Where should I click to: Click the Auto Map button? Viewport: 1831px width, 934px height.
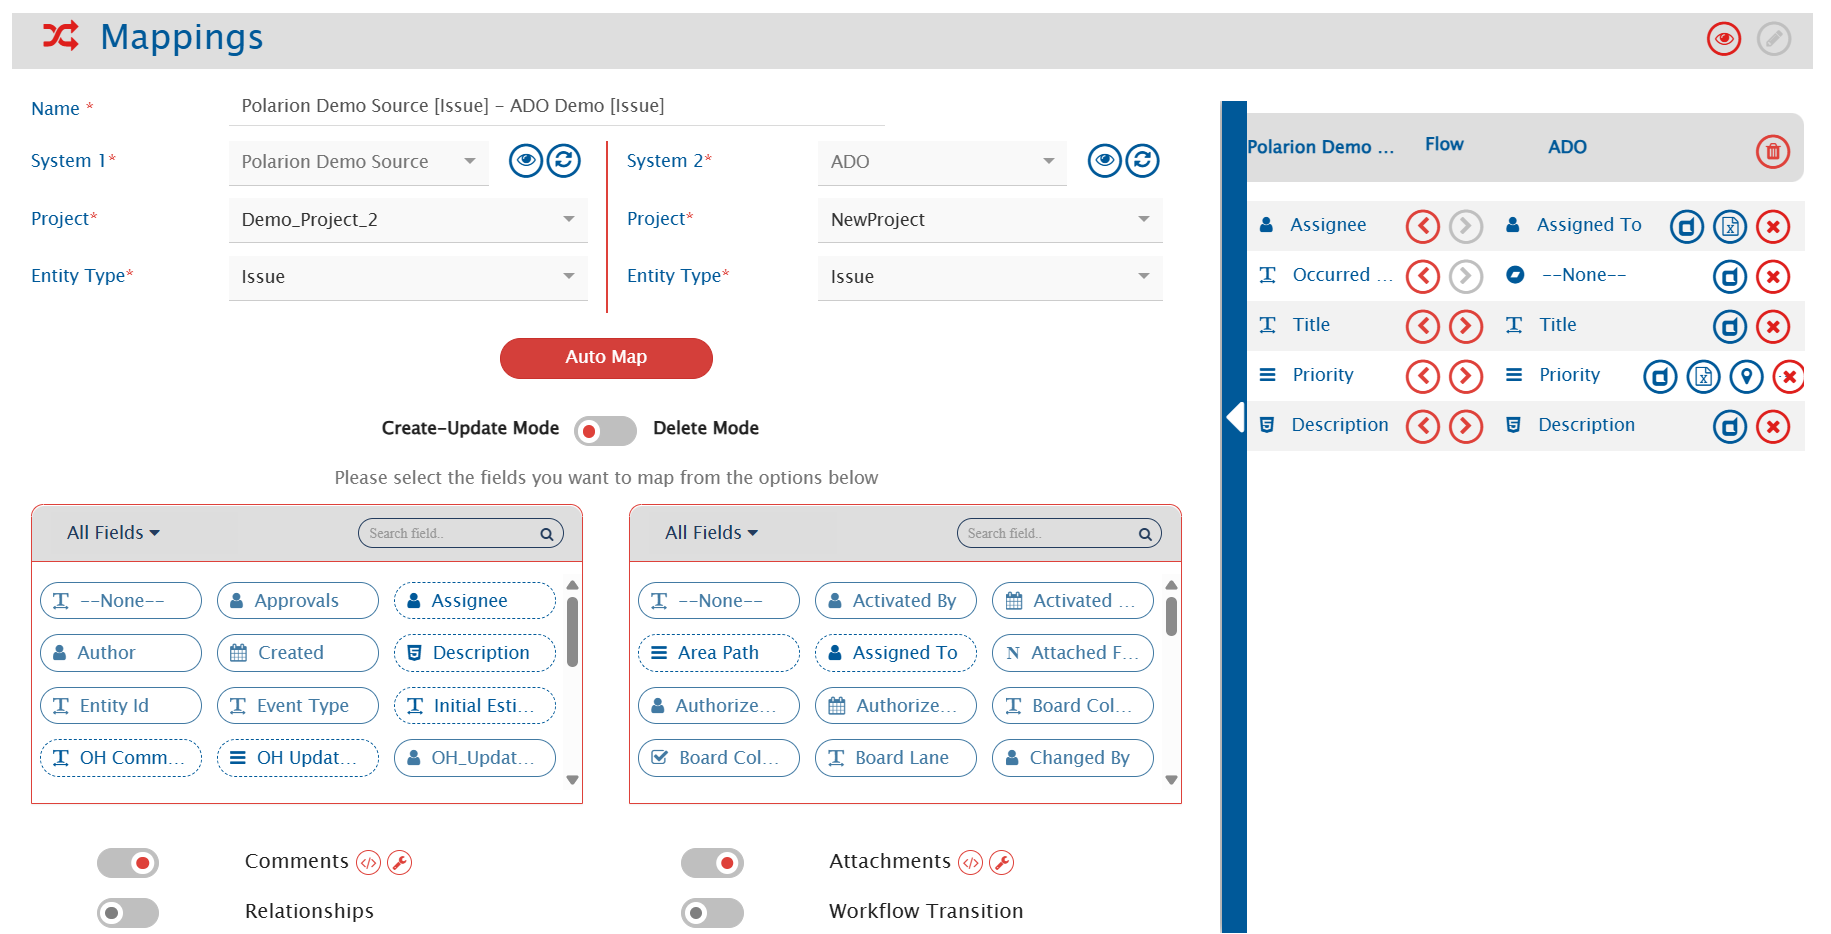(x=606, y=358)
